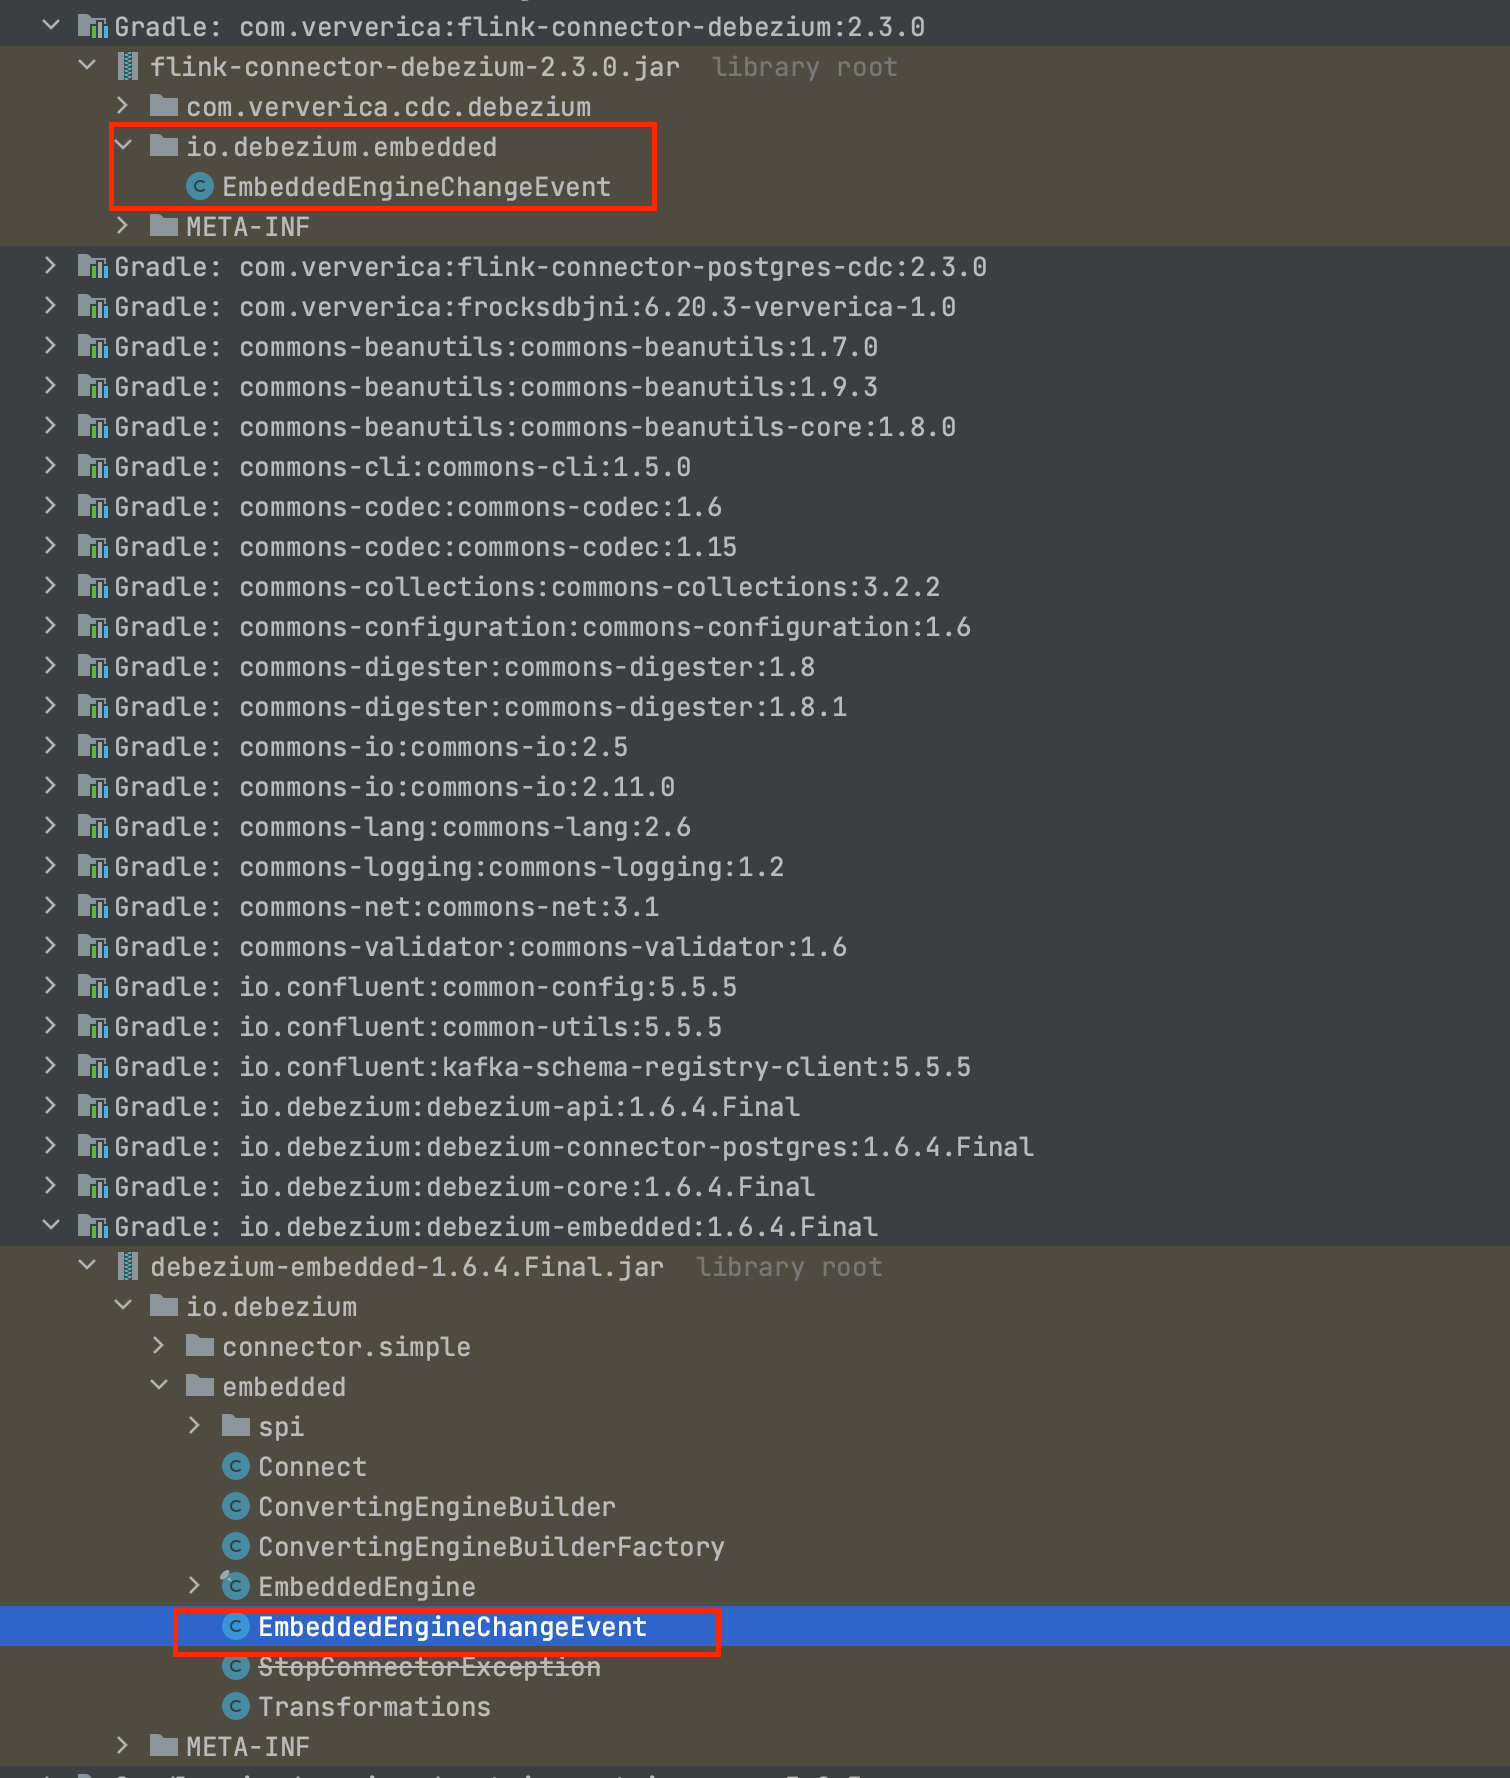Select commons-collections:3.2.2 library row

755,586
